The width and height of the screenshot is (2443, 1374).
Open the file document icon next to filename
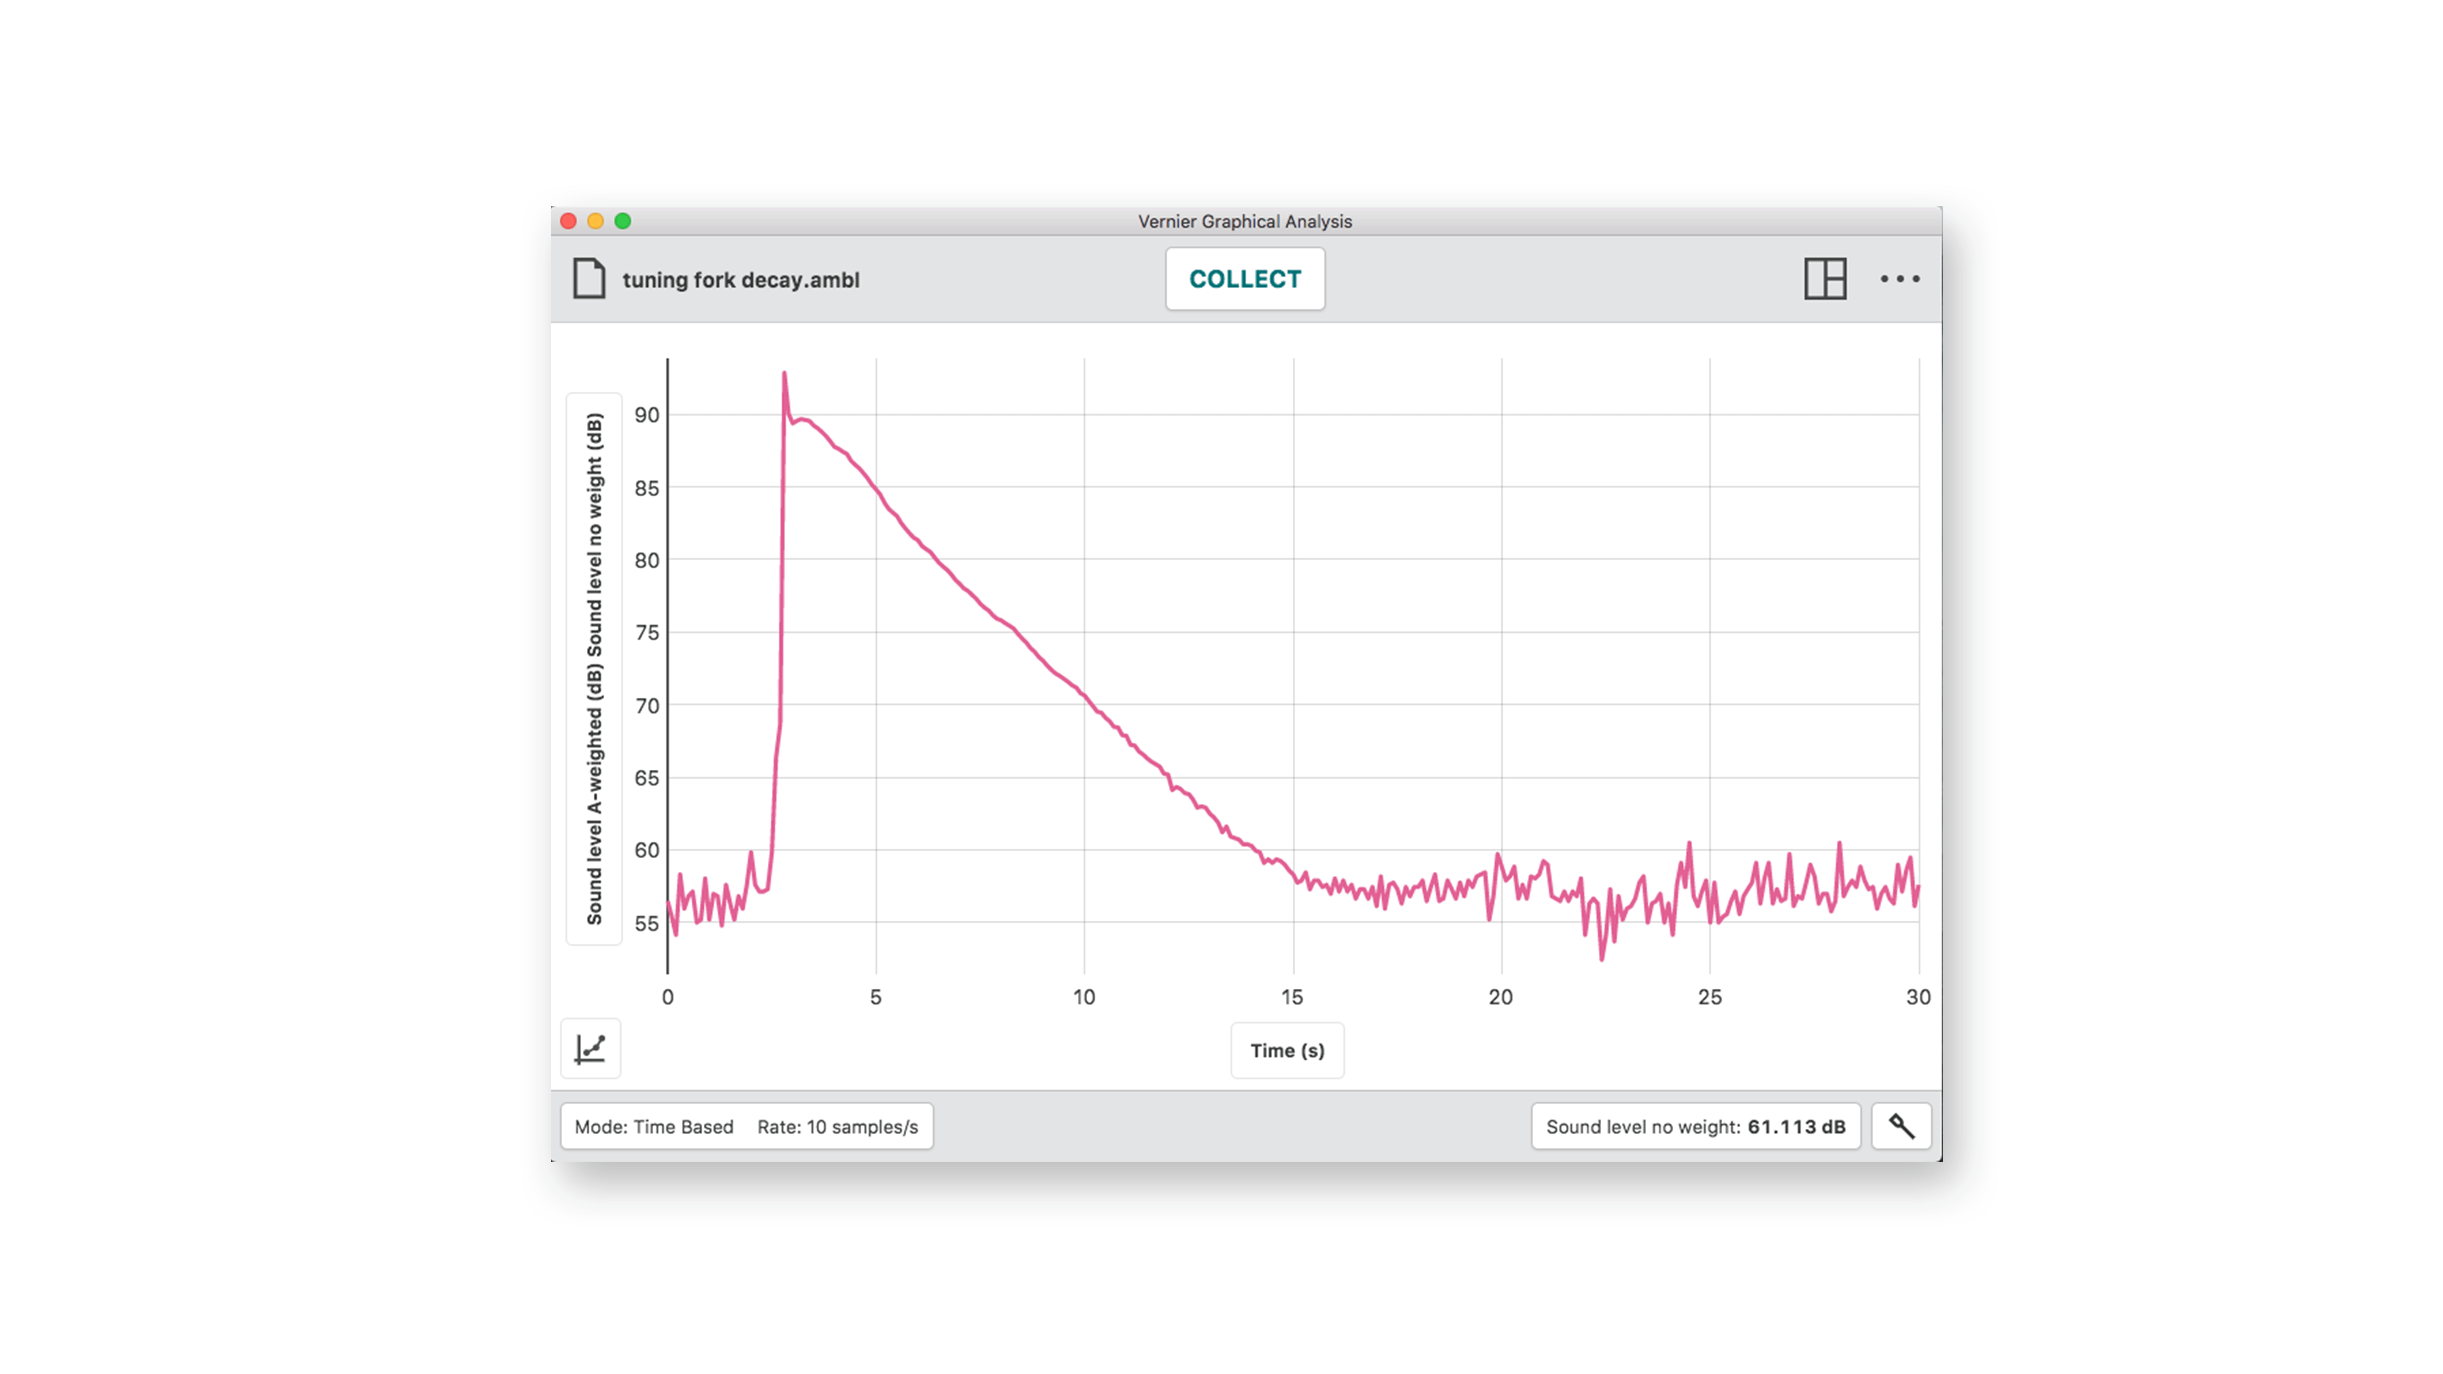tap(590, 279)
